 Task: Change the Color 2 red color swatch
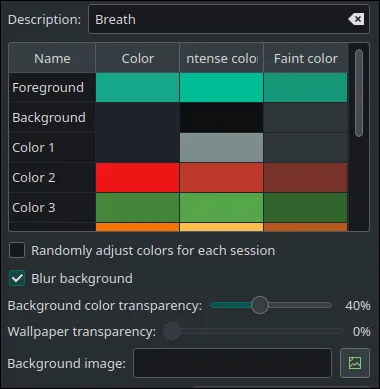click(137, 178)
